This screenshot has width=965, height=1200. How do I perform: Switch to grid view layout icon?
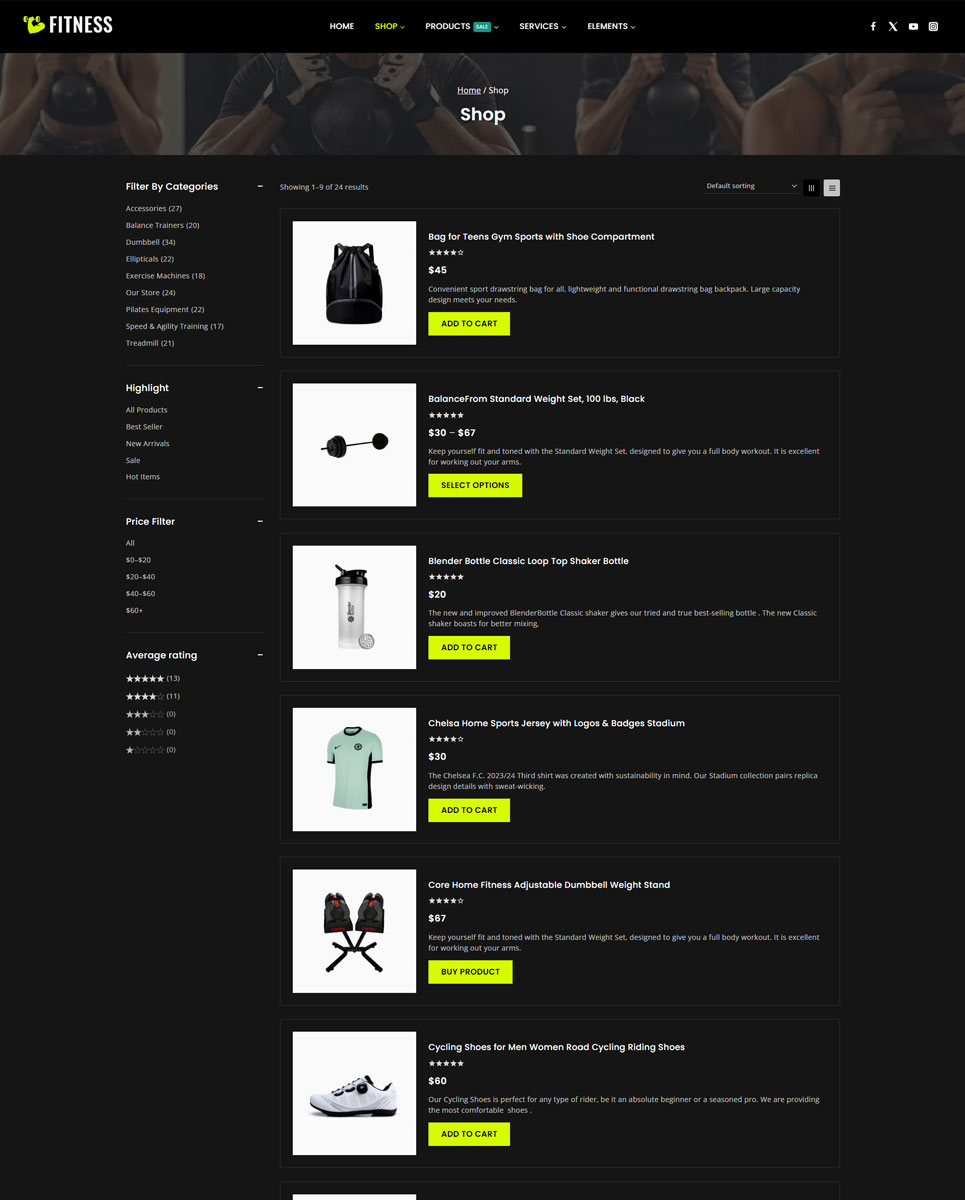coord(811,187)
